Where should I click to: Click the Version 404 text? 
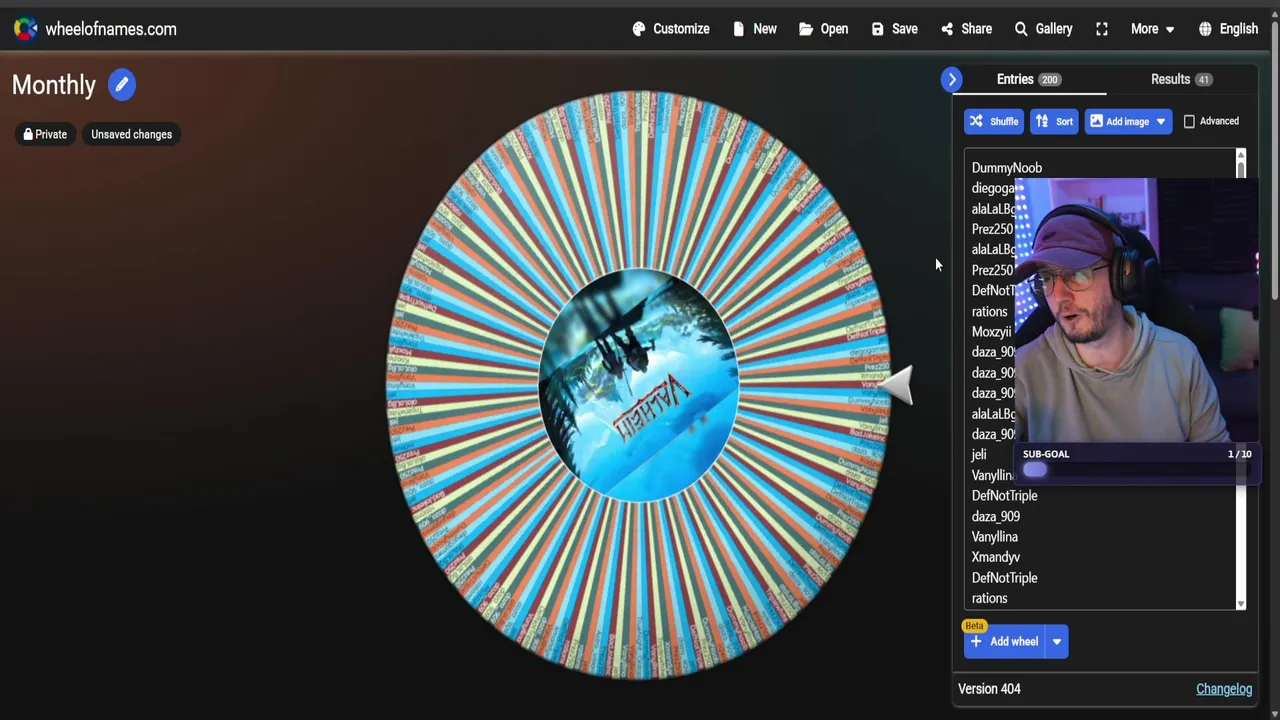(x=989, y=689)
